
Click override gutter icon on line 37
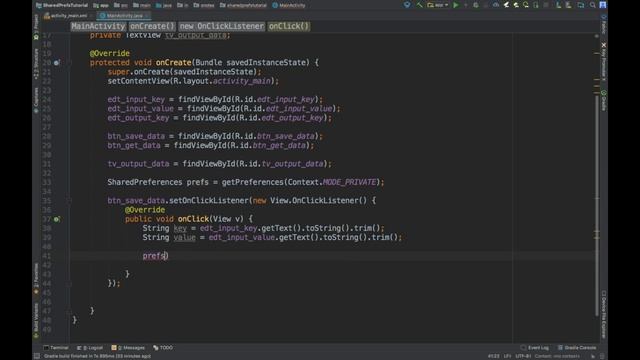pos(57,219)
